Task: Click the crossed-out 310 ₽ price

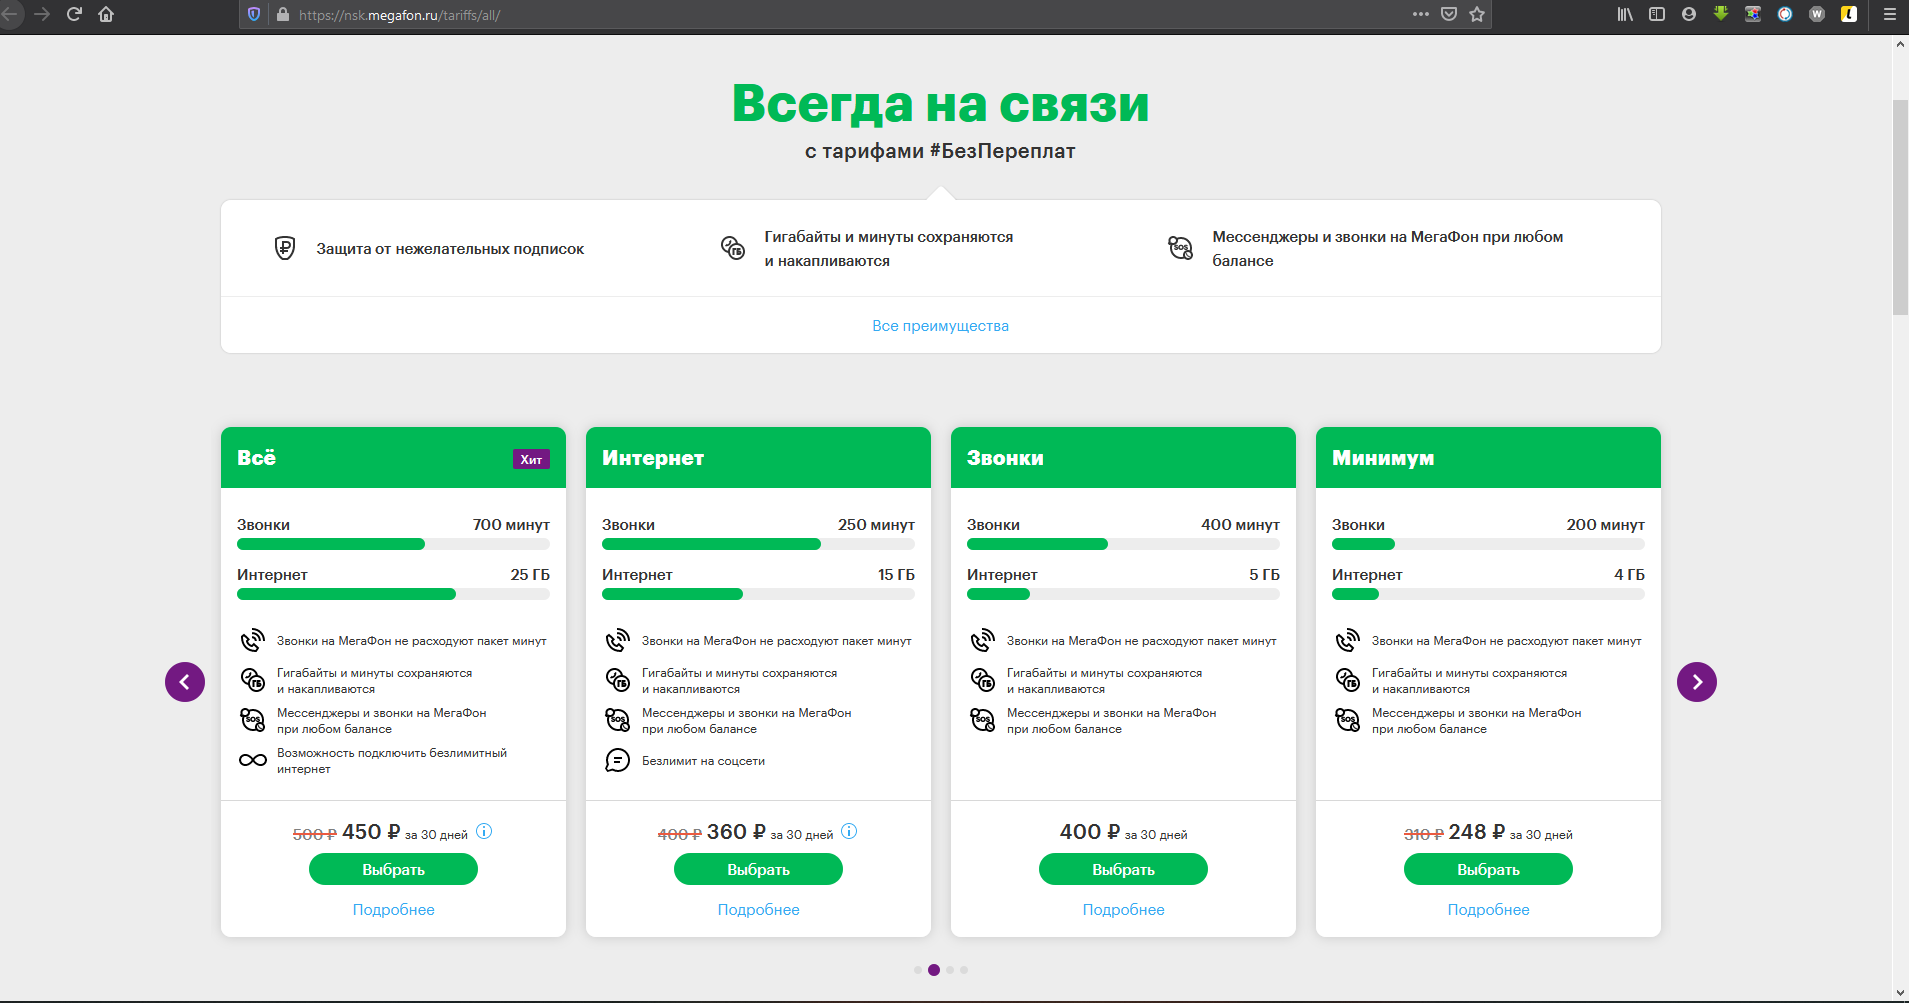Action: tap(1424, 834)
